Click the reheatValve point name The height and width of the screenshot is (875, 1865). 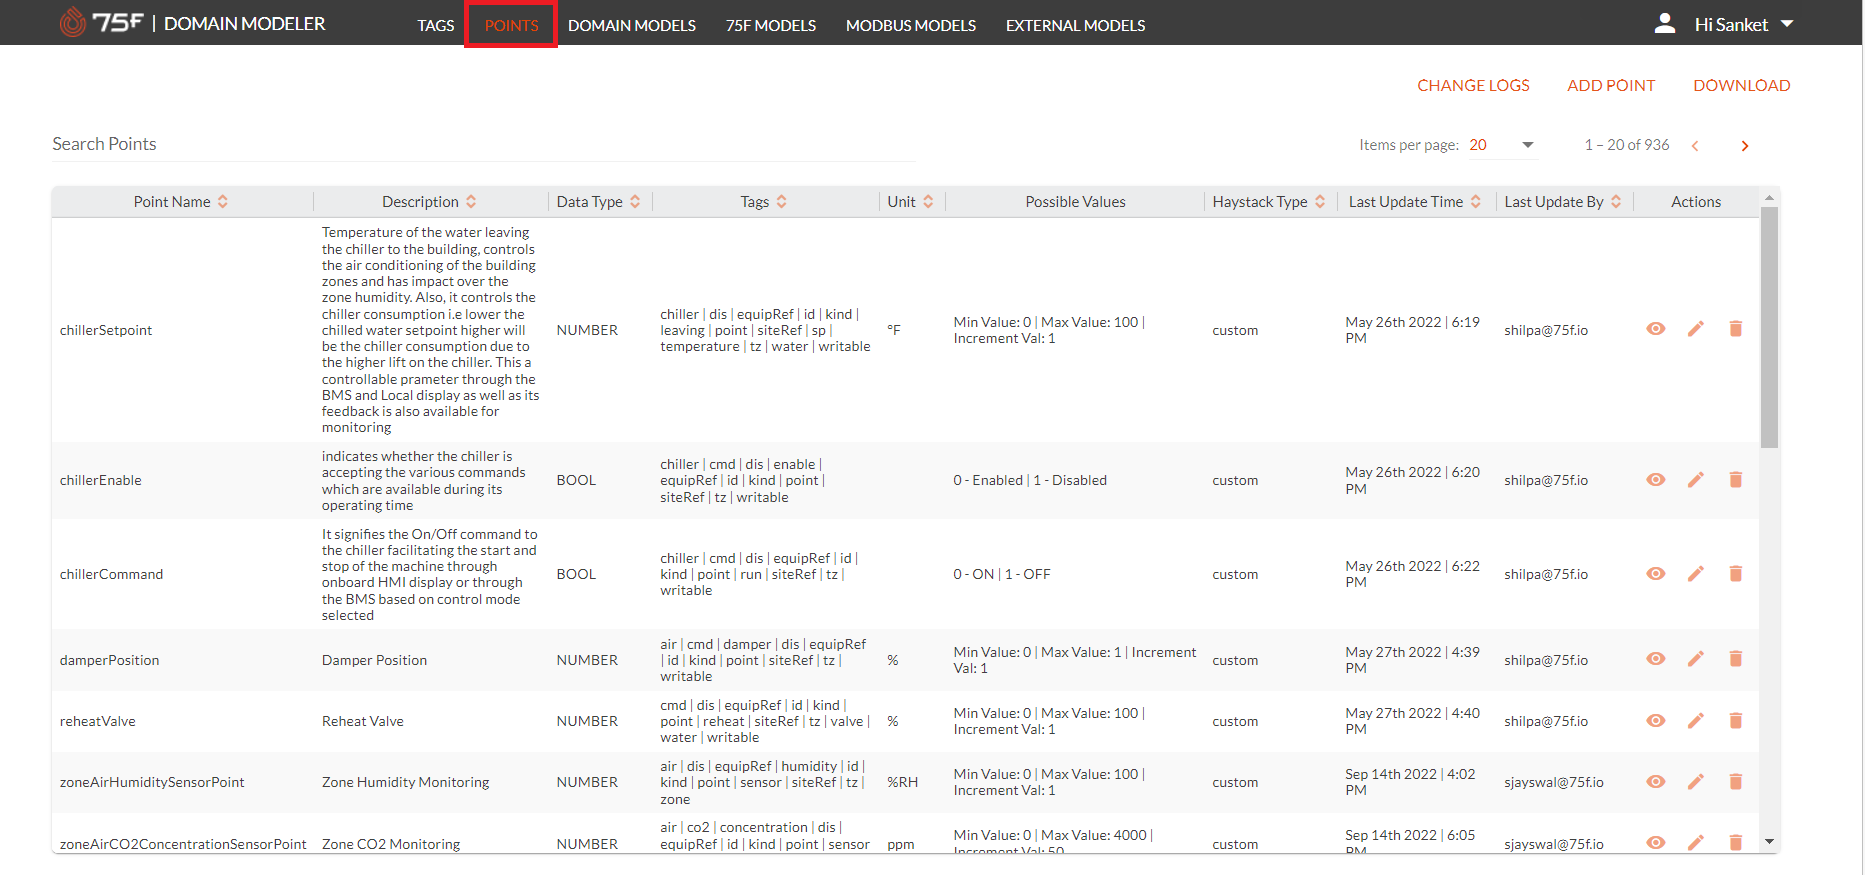click(98, 721)
